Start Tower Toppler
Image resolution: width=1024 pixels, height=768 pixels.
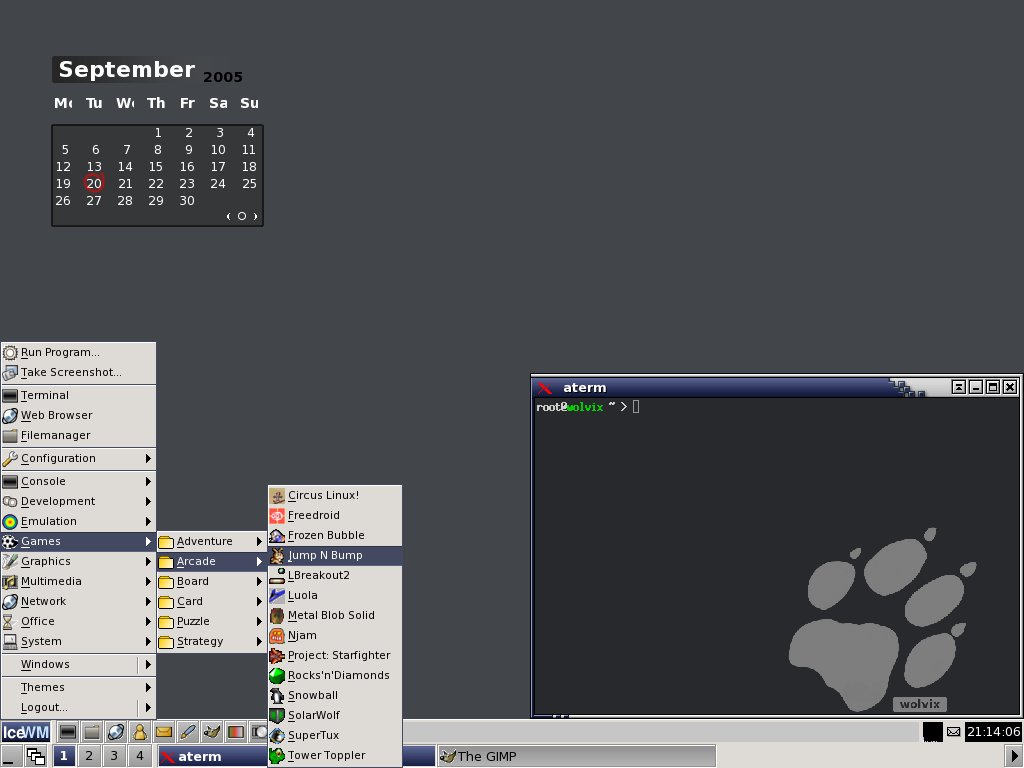pyautogui.click(x=334, y=756)
